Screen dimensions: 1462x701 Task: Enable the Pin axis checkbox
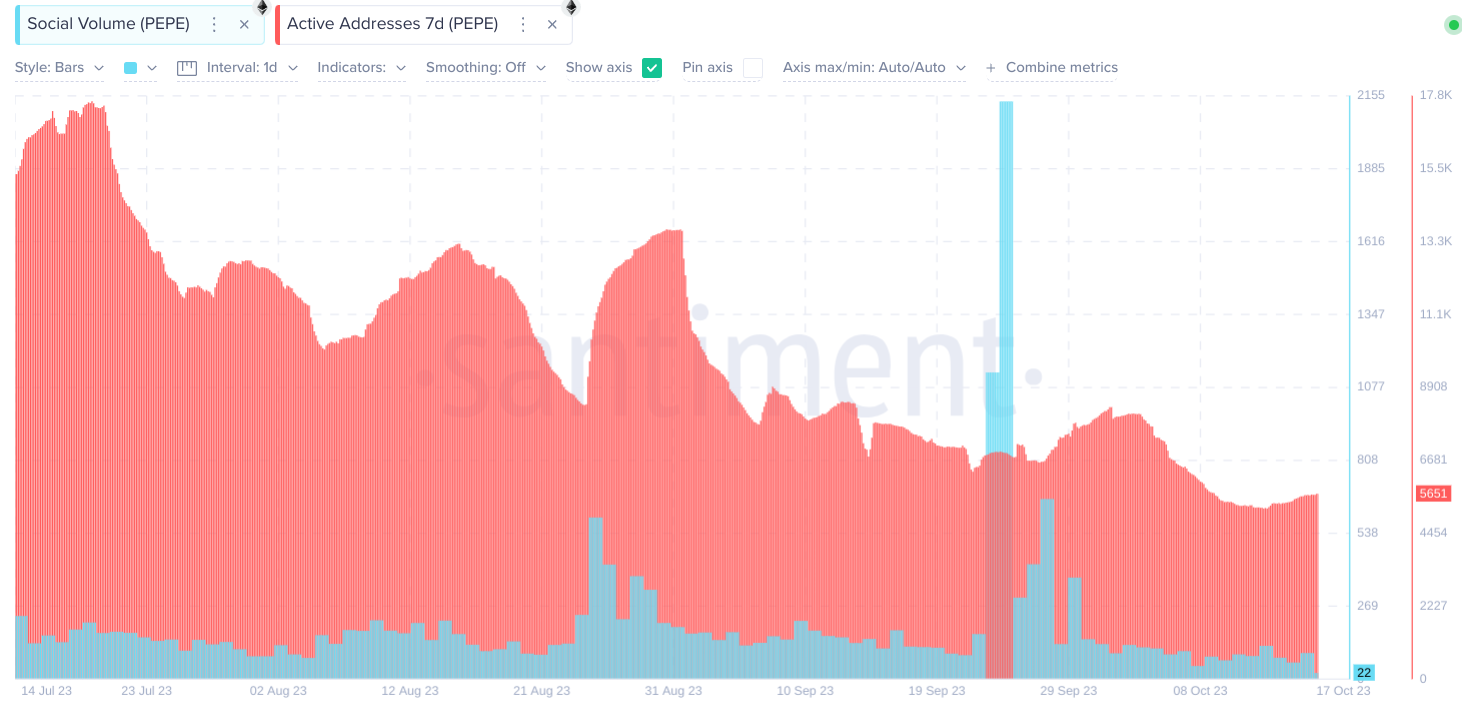pyautogui.click(x=753, y=68)
